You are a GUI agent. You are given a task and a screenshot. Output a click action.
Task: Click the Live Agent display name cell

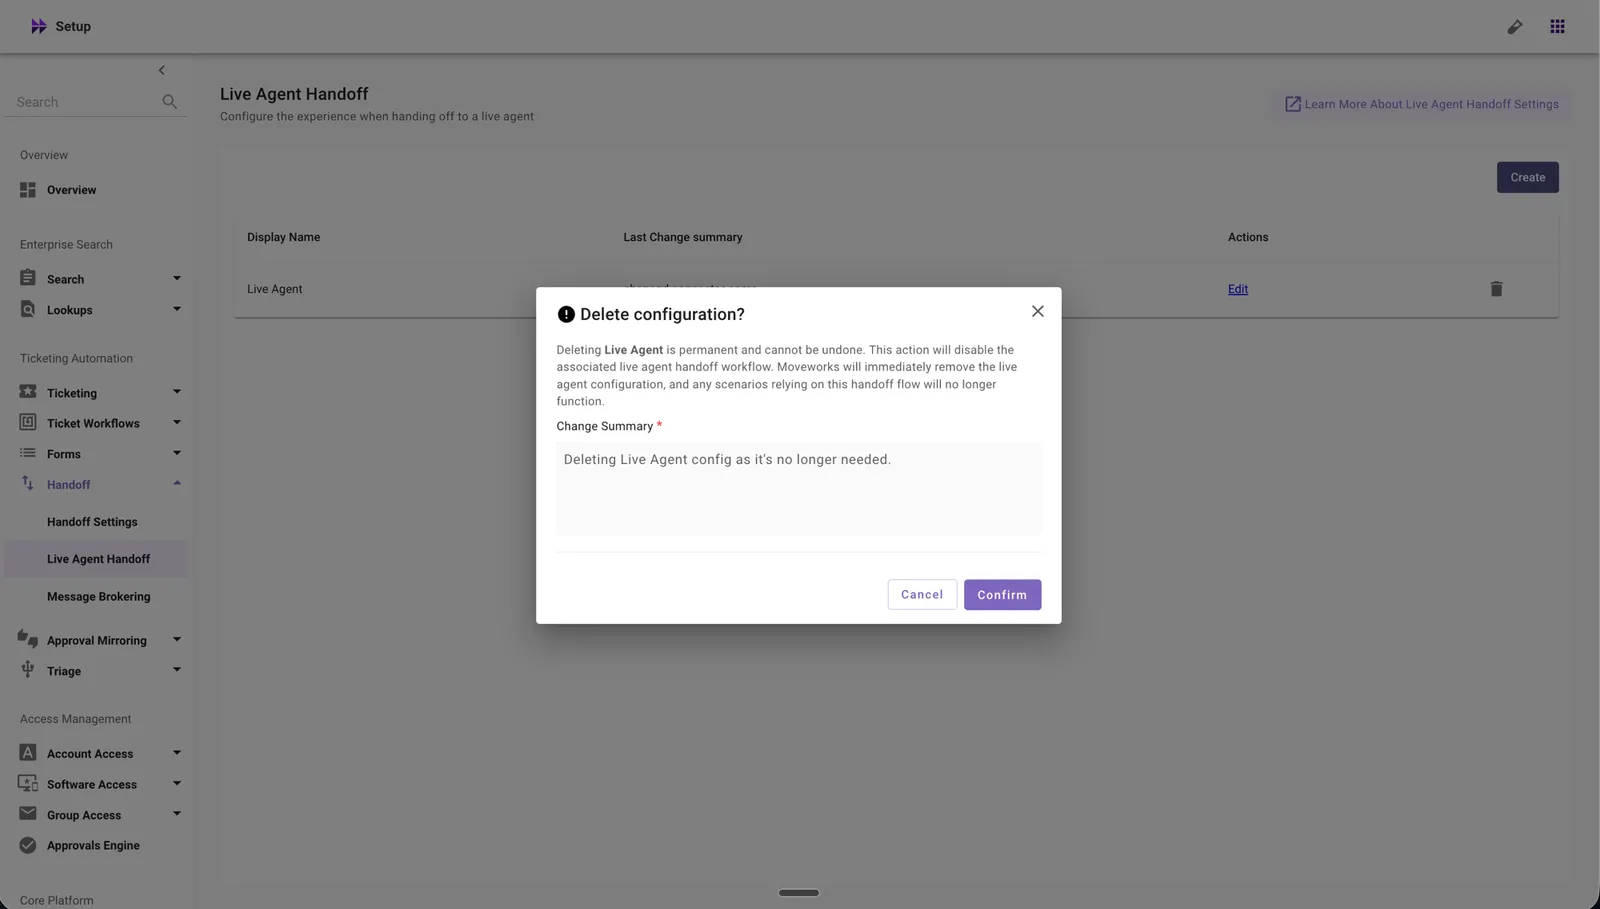275,289
